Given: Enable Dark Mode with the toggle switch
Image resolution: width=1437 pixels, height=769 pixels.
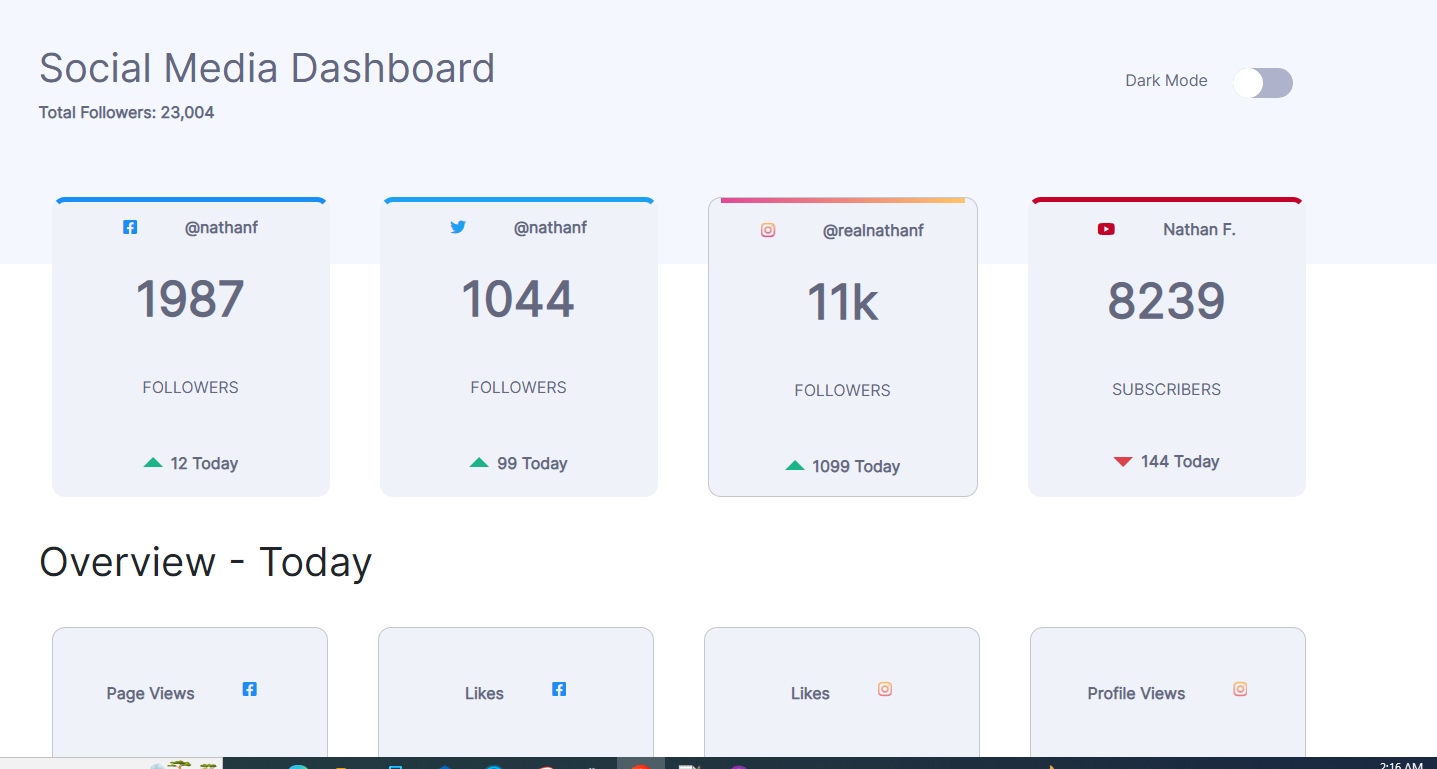Looking at the screenshot, I should click(1263, 83).
